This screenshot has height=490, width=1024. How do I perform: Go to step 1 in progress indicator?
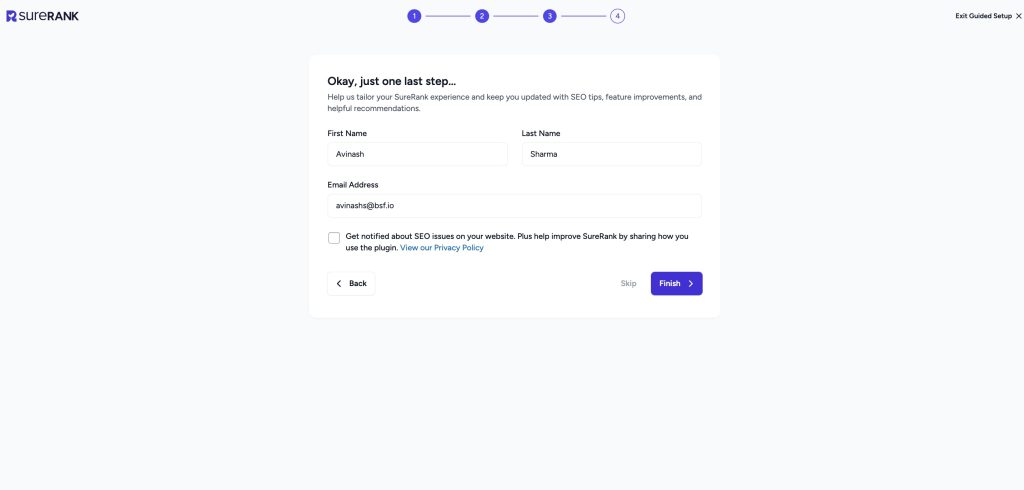pos(414,16)
